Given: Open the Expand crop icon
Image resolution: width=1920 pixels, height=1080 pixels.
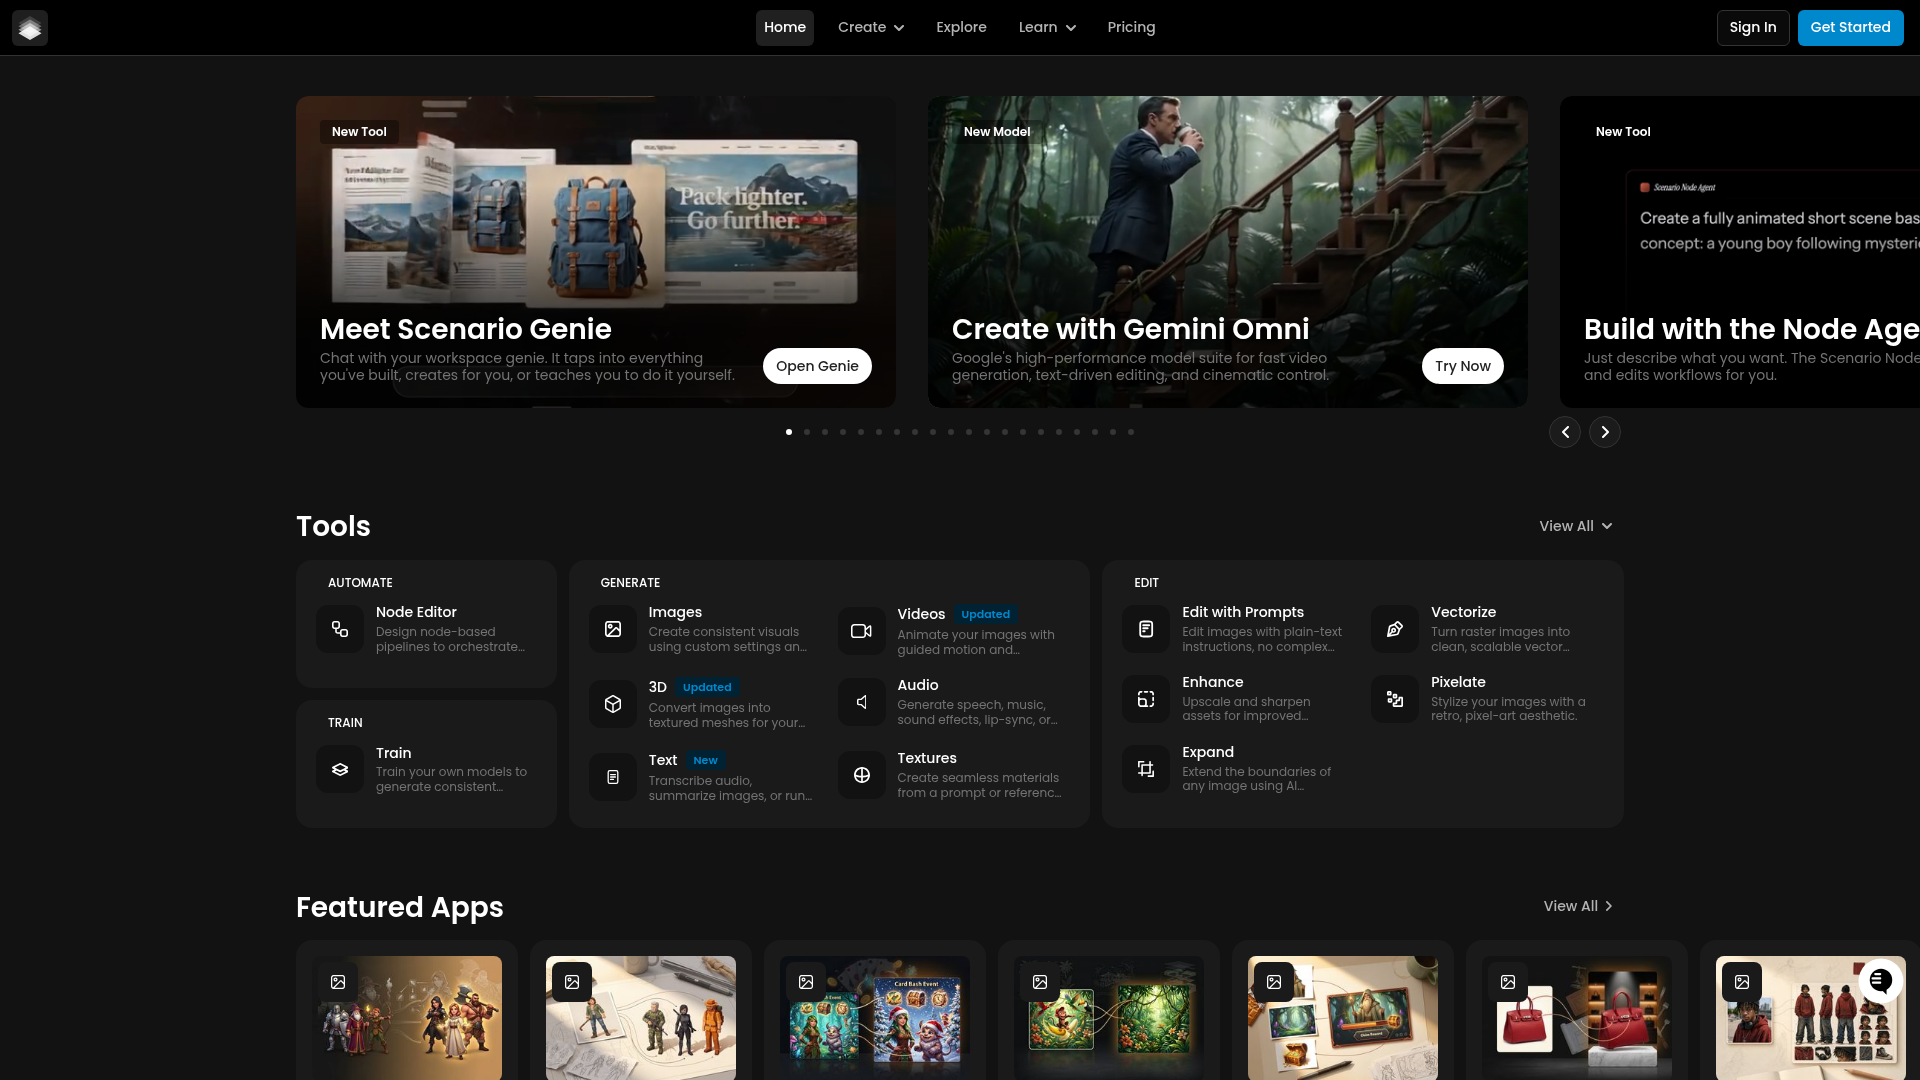Looking at the screenshot, I should pos(1146,769).
